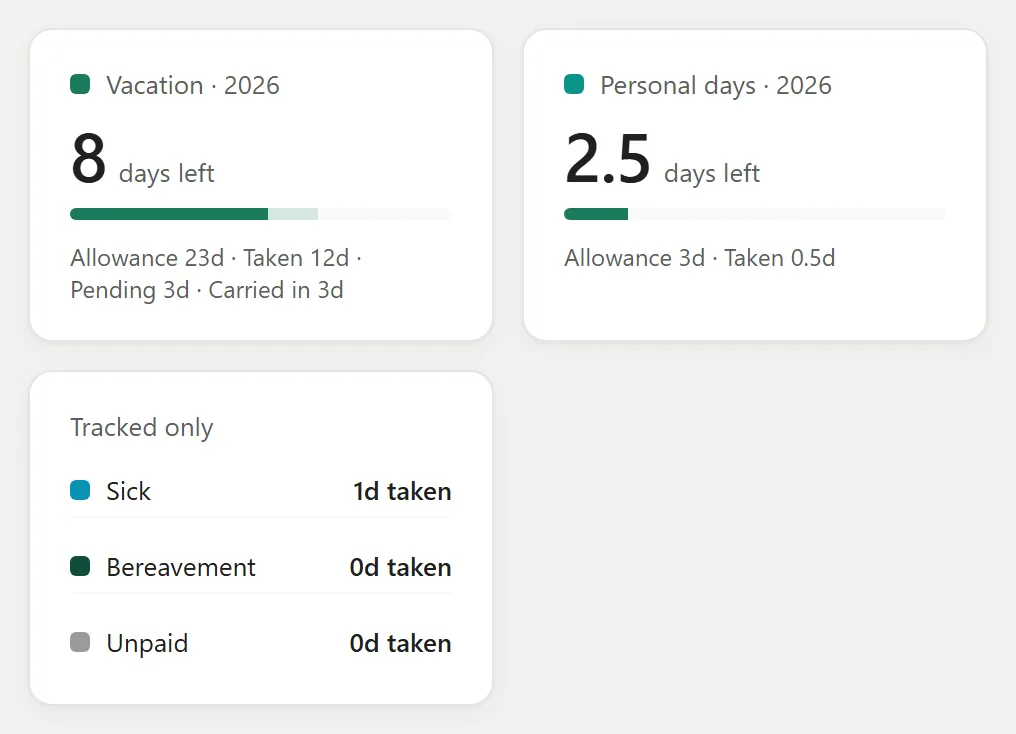
Task: Open the Vacation 2026 card title
Action: [x=193, y=85]
